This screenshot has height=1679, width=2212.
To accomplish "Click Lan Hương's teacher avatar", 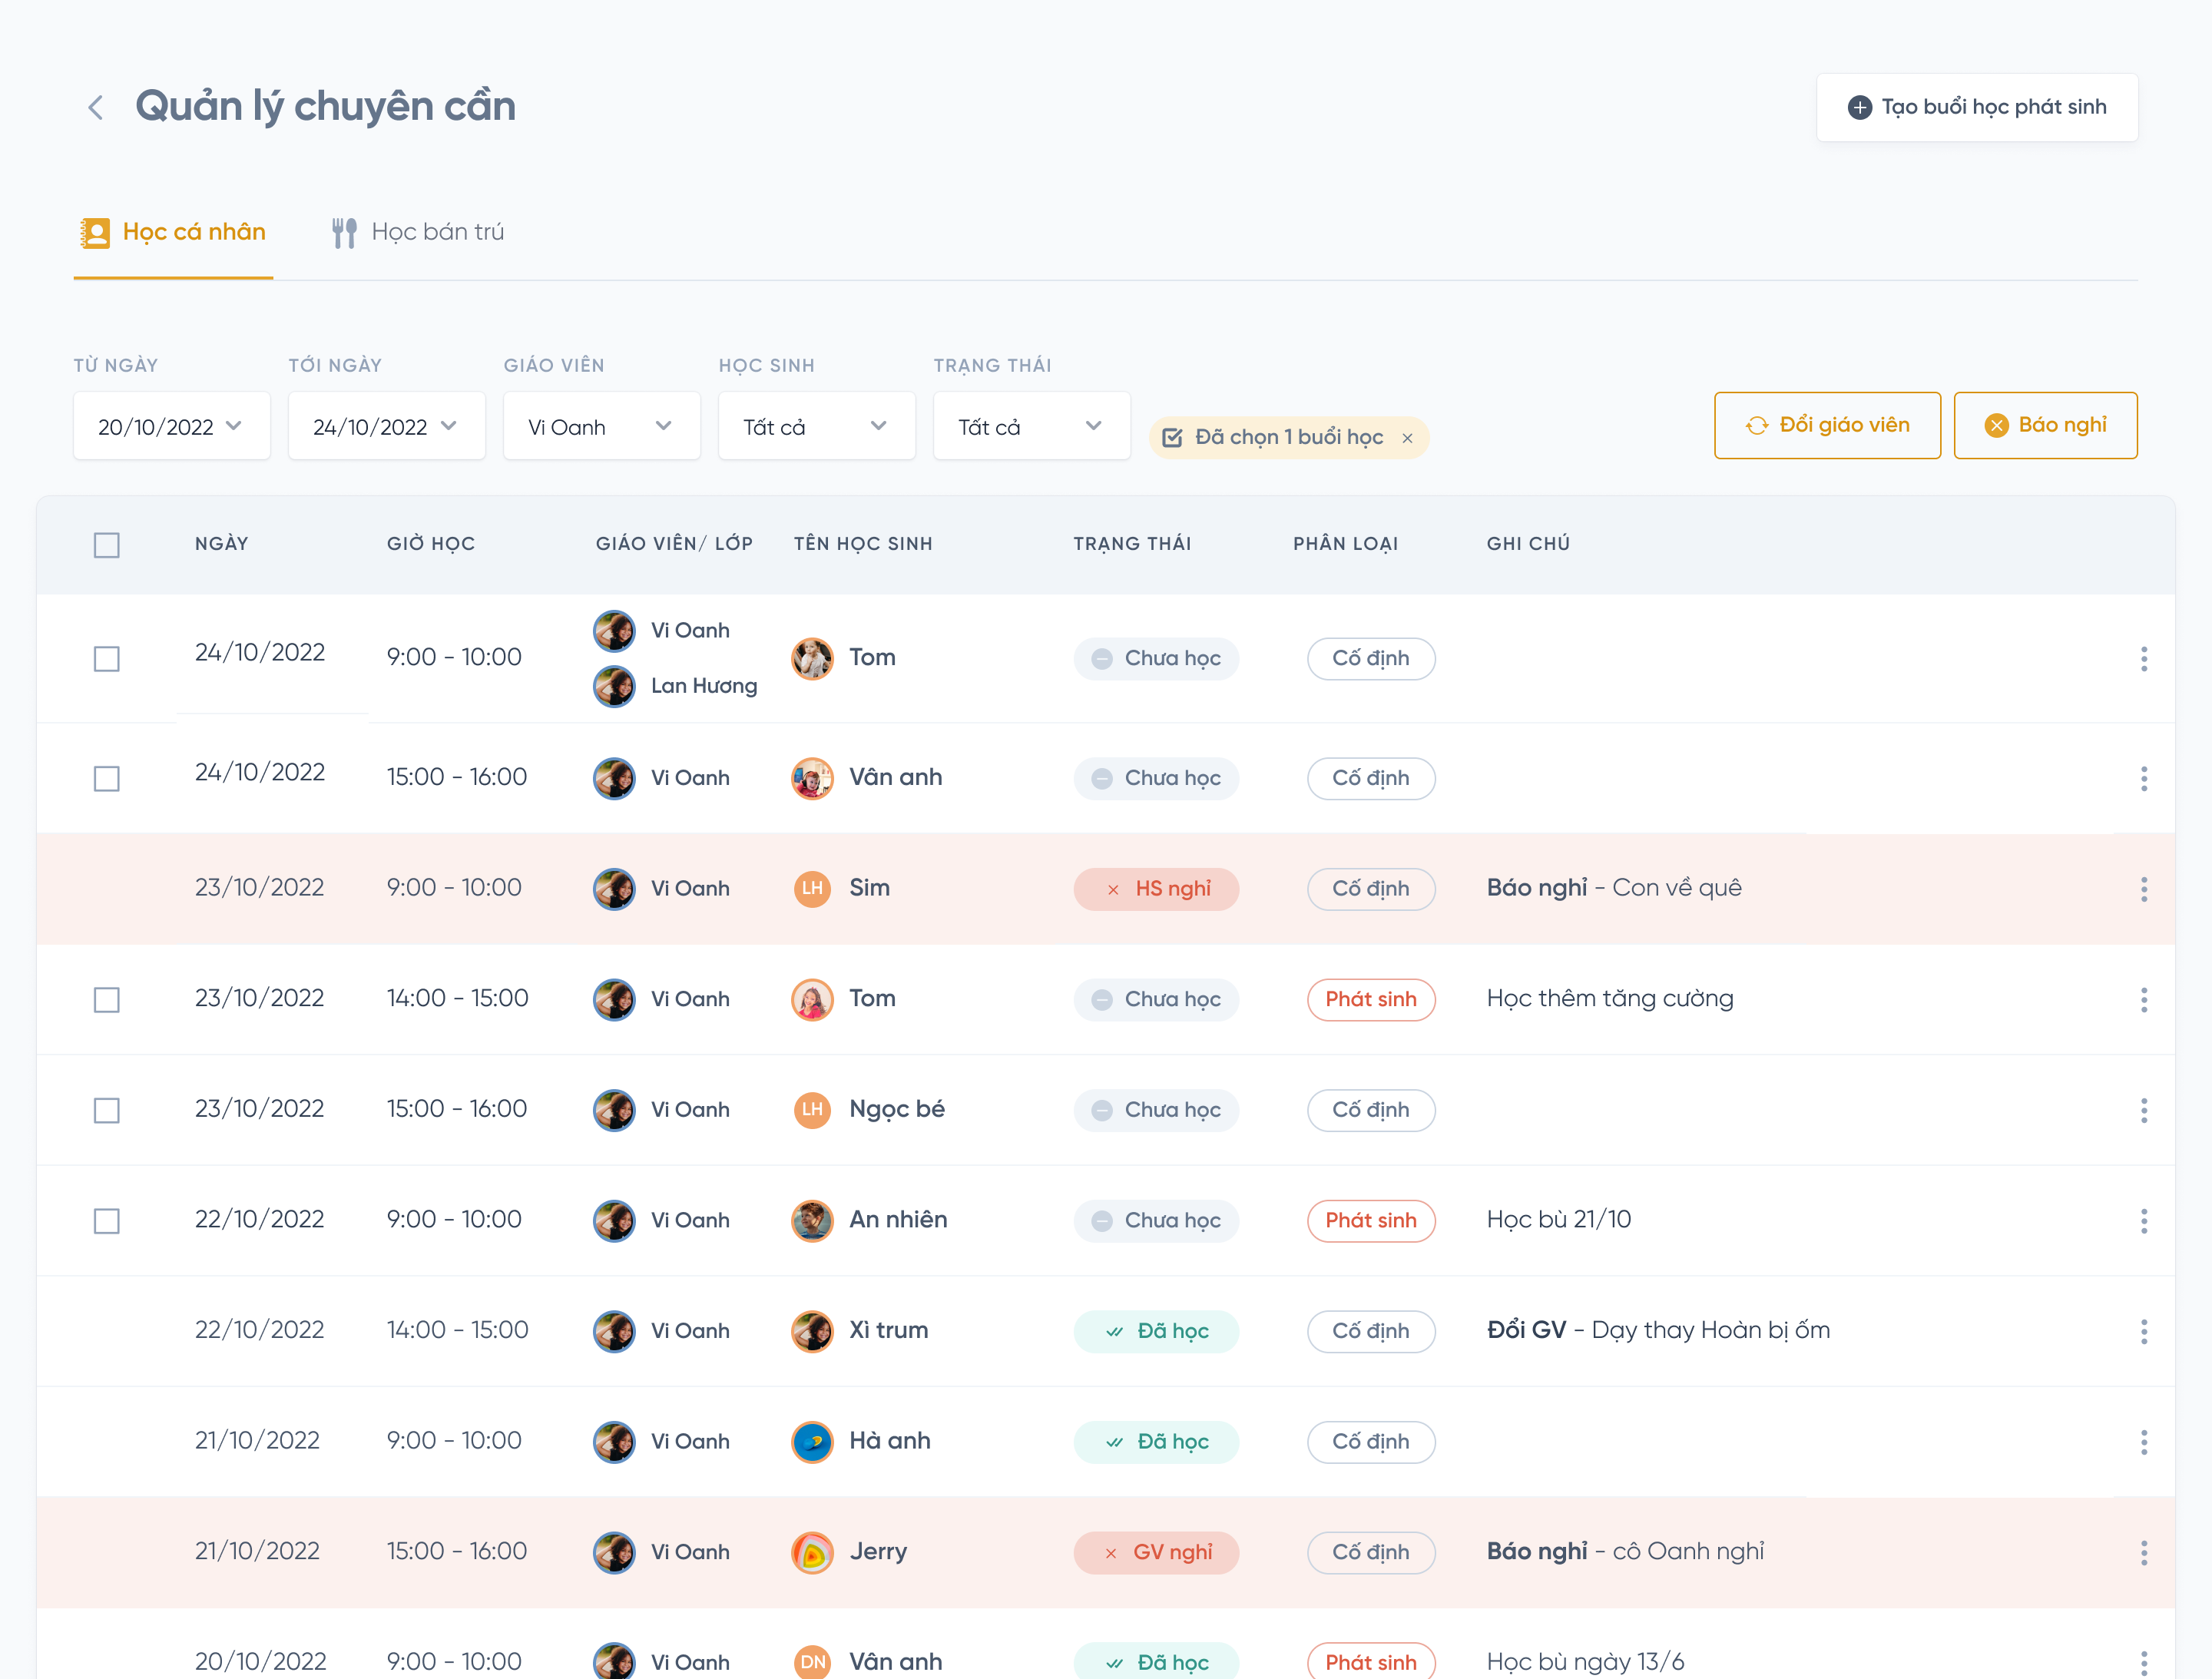I will [x=614, y=686].
